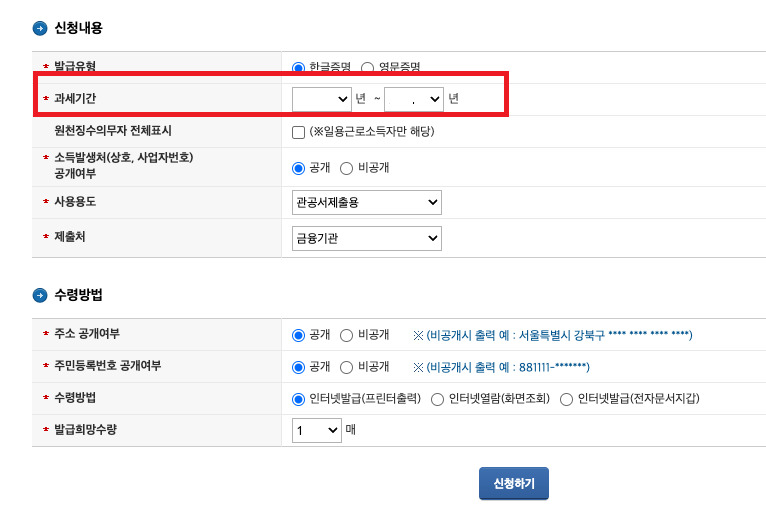
Task: Click the 서울특별시 강북구 example note
Action: point(553,336)
